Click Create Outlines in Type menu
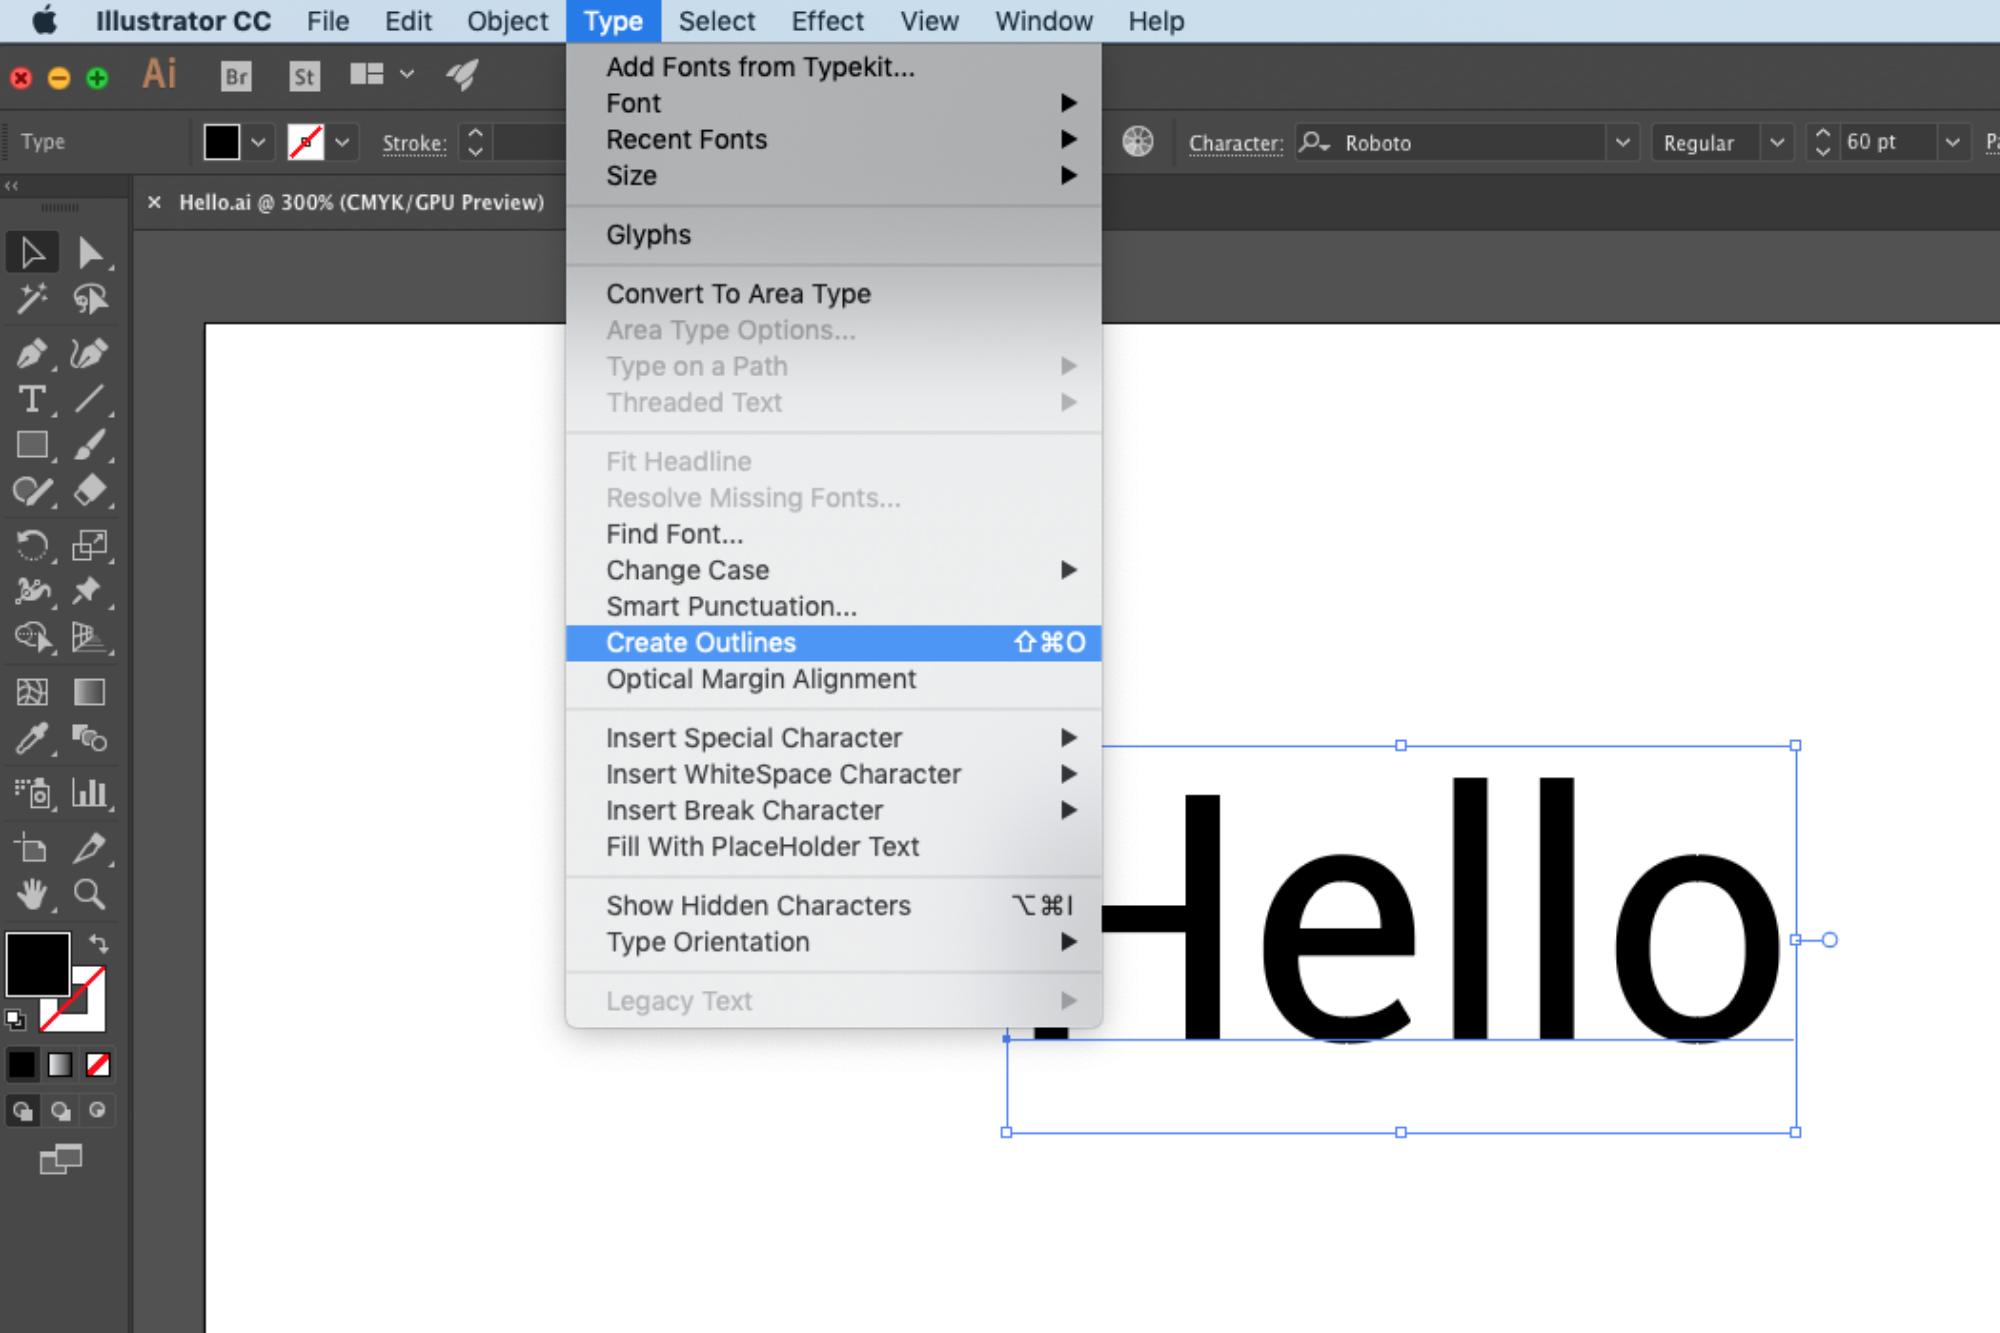 700,641
